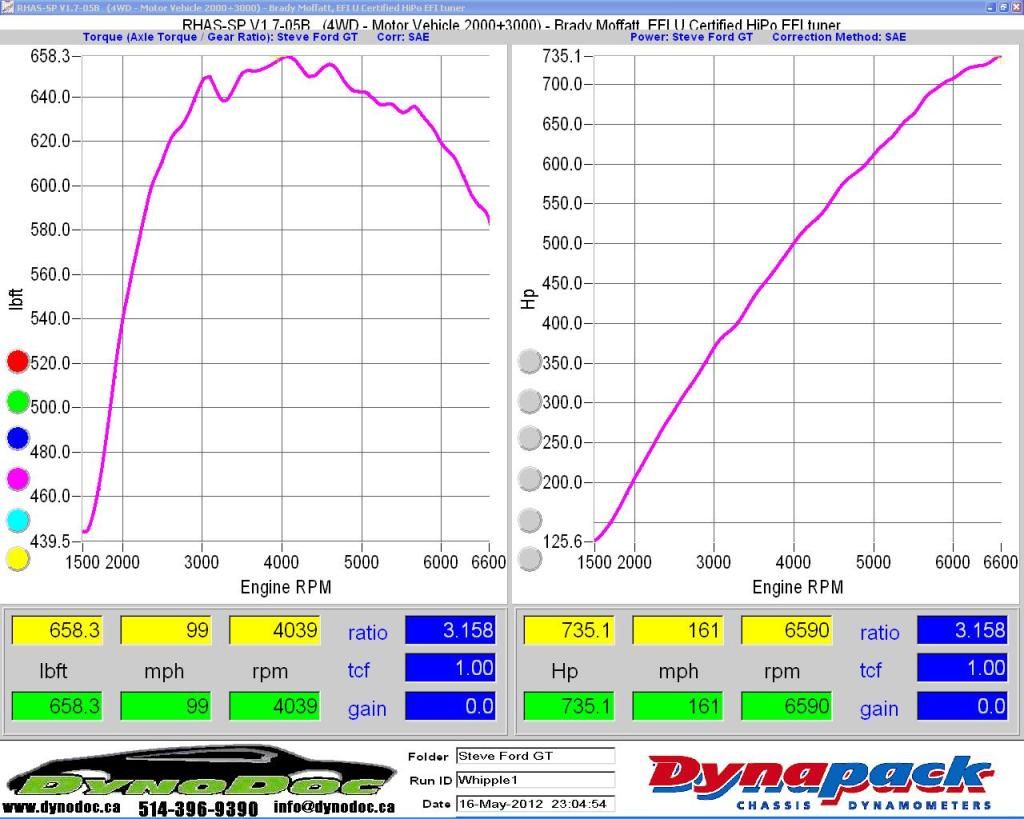
Task: Click the green 161 mph value
Action: pos(678,706)
